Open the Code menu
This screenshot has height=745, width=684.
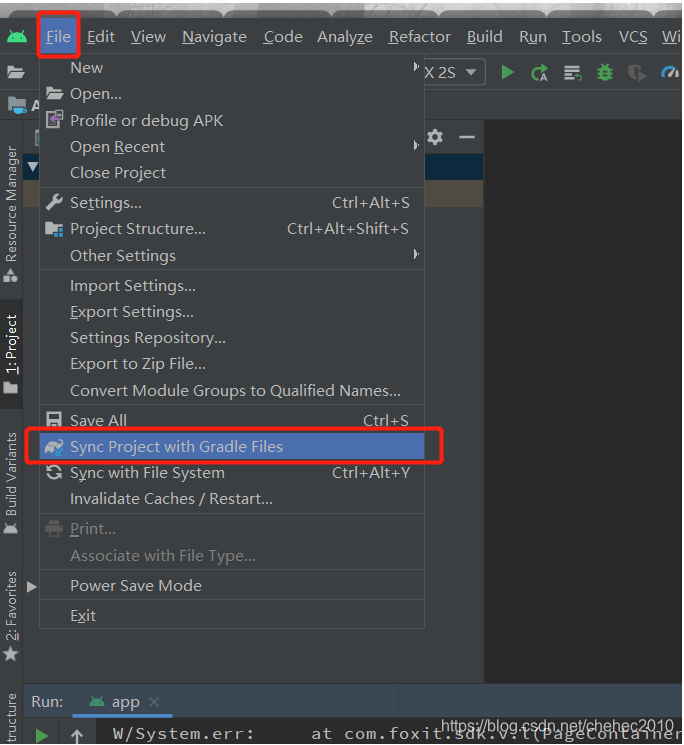[x=283, y=37]
